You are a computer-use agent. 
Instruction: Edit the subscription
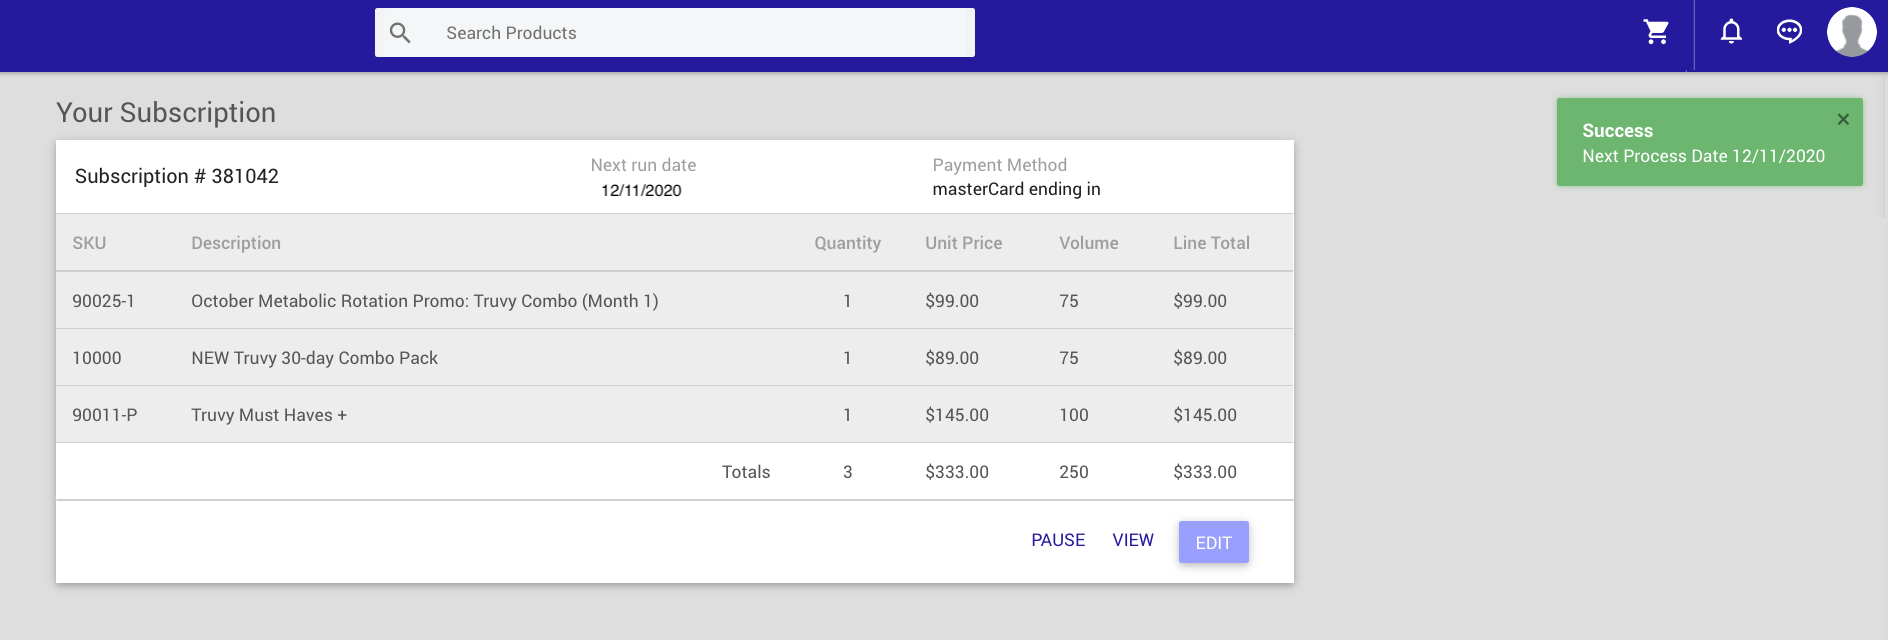click(x=1213, y=542)
